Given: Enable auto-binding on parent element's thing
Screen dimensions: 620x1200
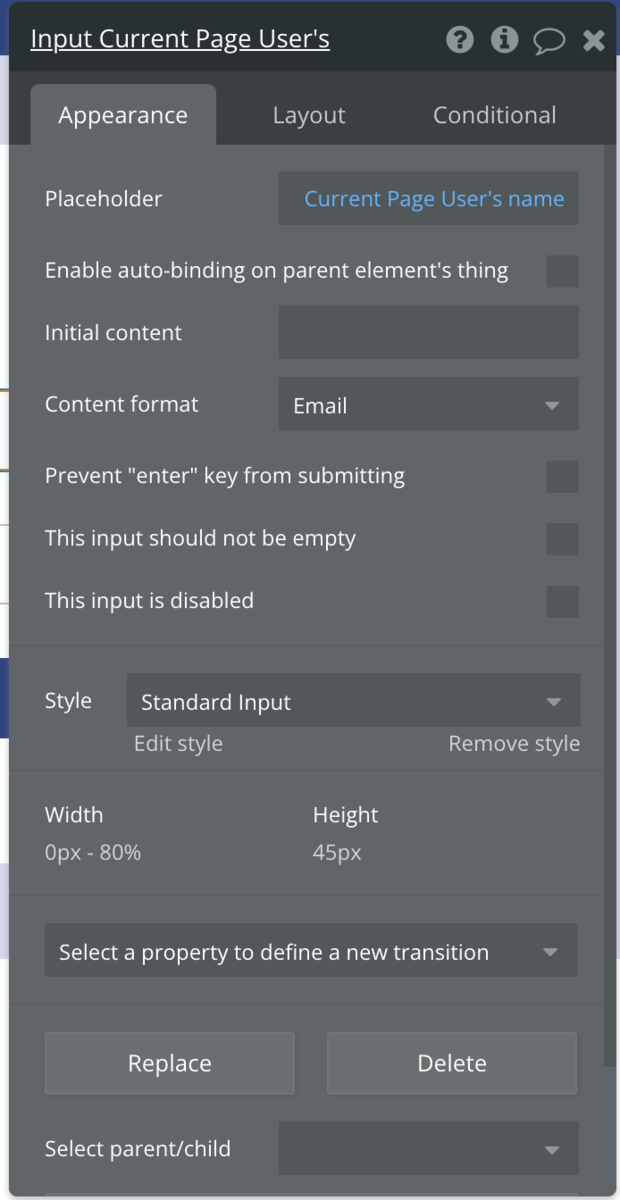Looking at the screenshot, I should (x=562, y=271).
